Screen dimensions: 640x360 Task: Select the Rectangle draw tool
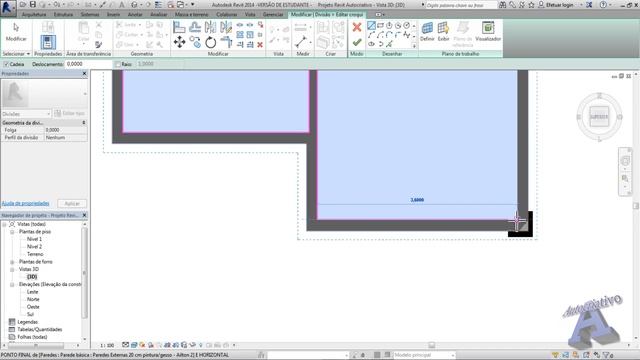(380, 26)
